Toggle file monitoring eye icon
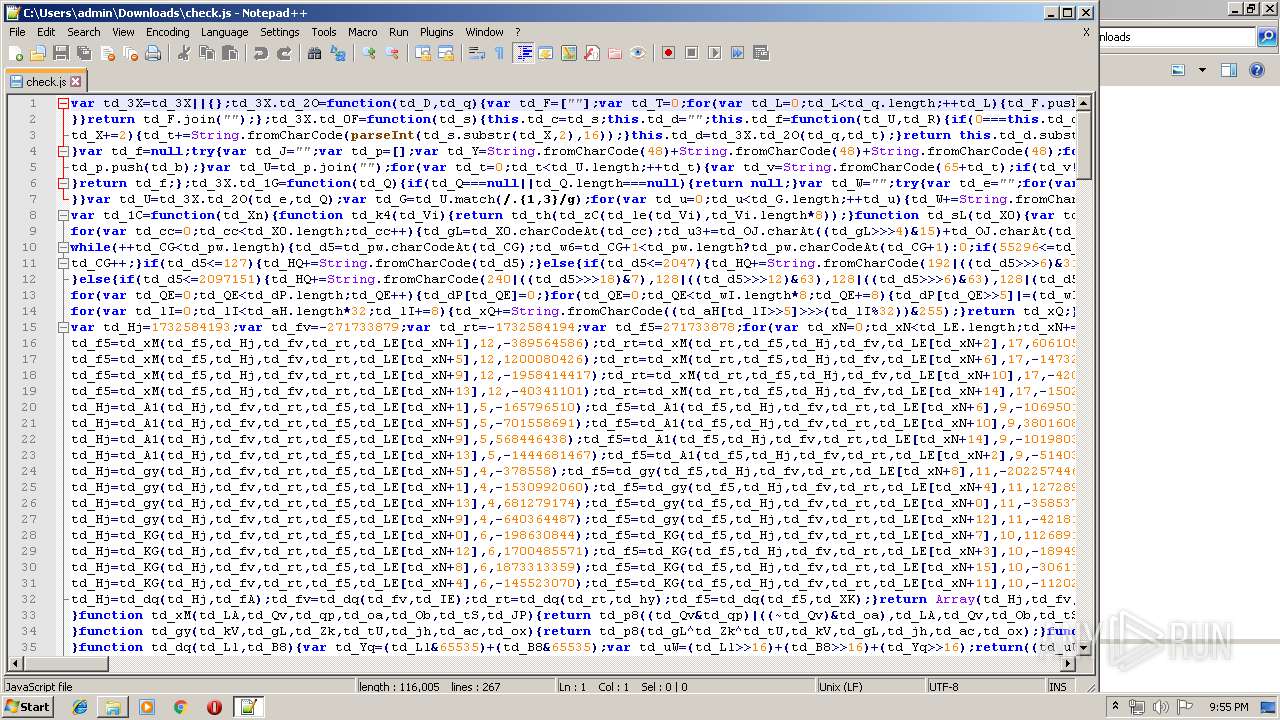 [x=638, y=53]
